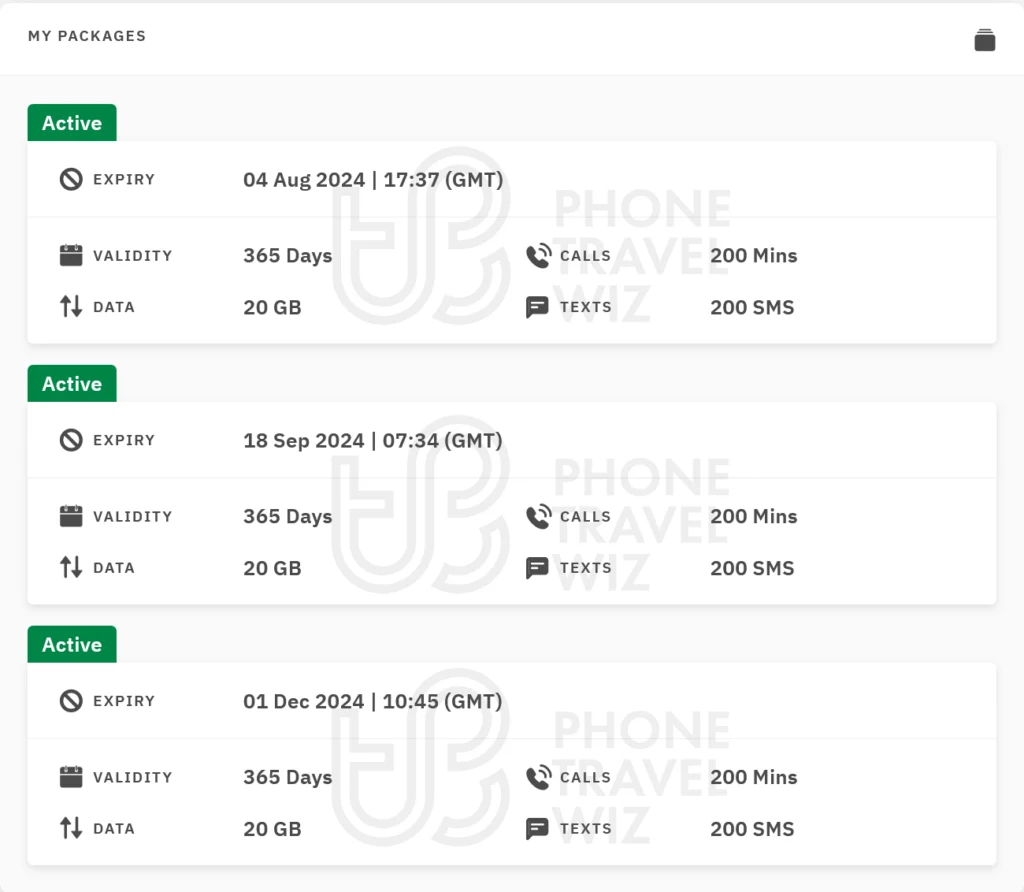Click the texts message icon in first package

pyautogui.click(x=538, y=307)
